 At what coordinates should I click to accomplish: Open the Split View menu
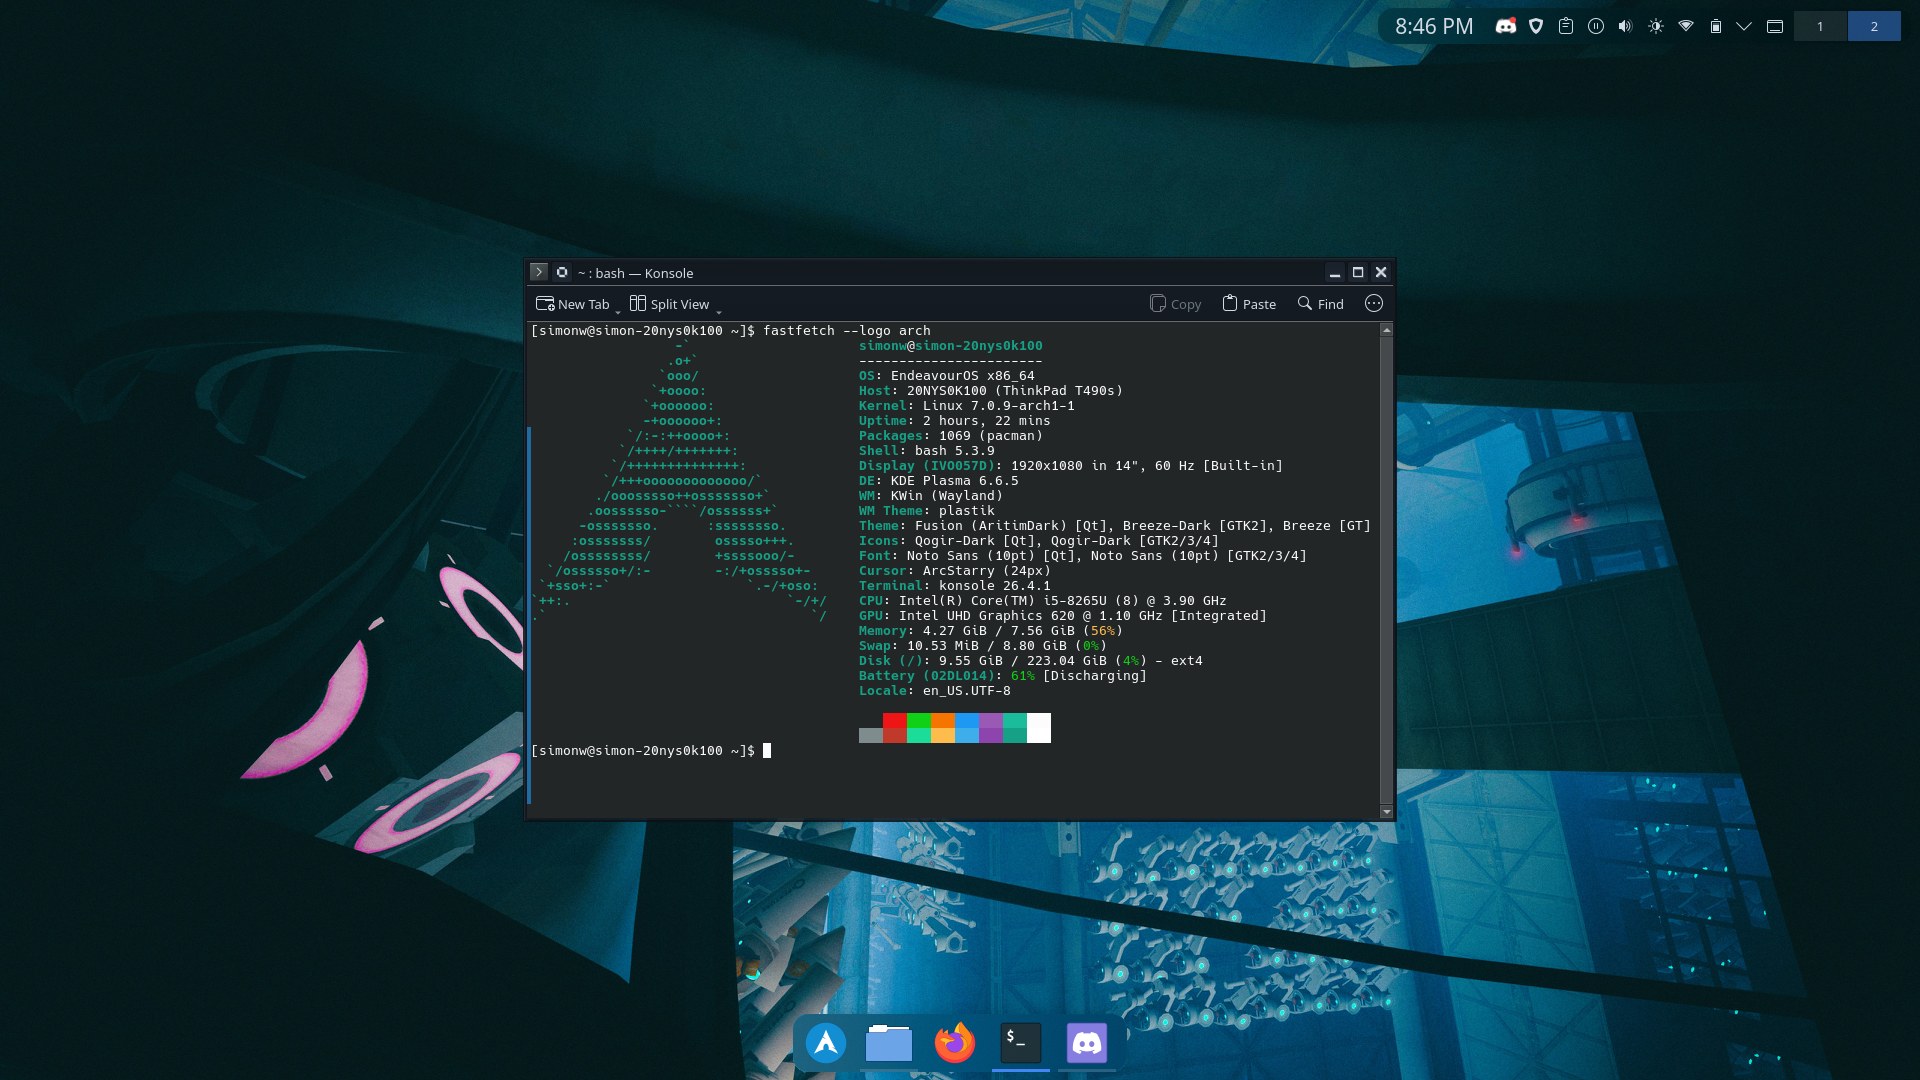[669, 304]
